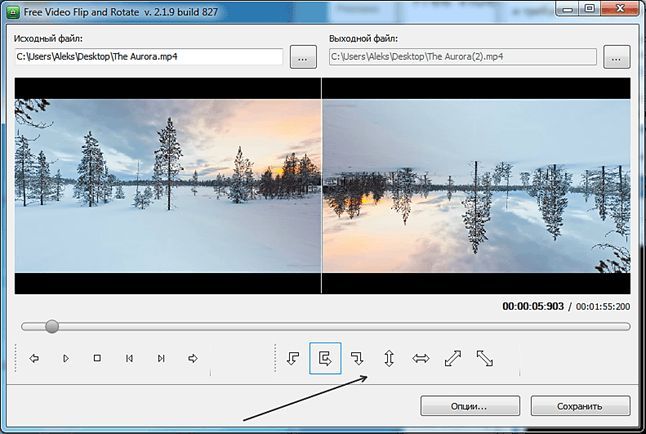Screen dimensions: 646x434
Task: Click the flipped output video preview pane
Action: click(x=476, y=185)
